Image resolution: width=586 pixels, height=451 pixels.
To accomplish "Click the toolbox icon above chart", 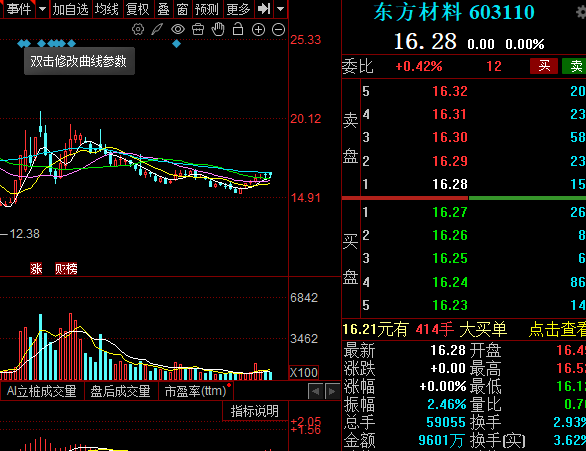I will tap(198, 29).
